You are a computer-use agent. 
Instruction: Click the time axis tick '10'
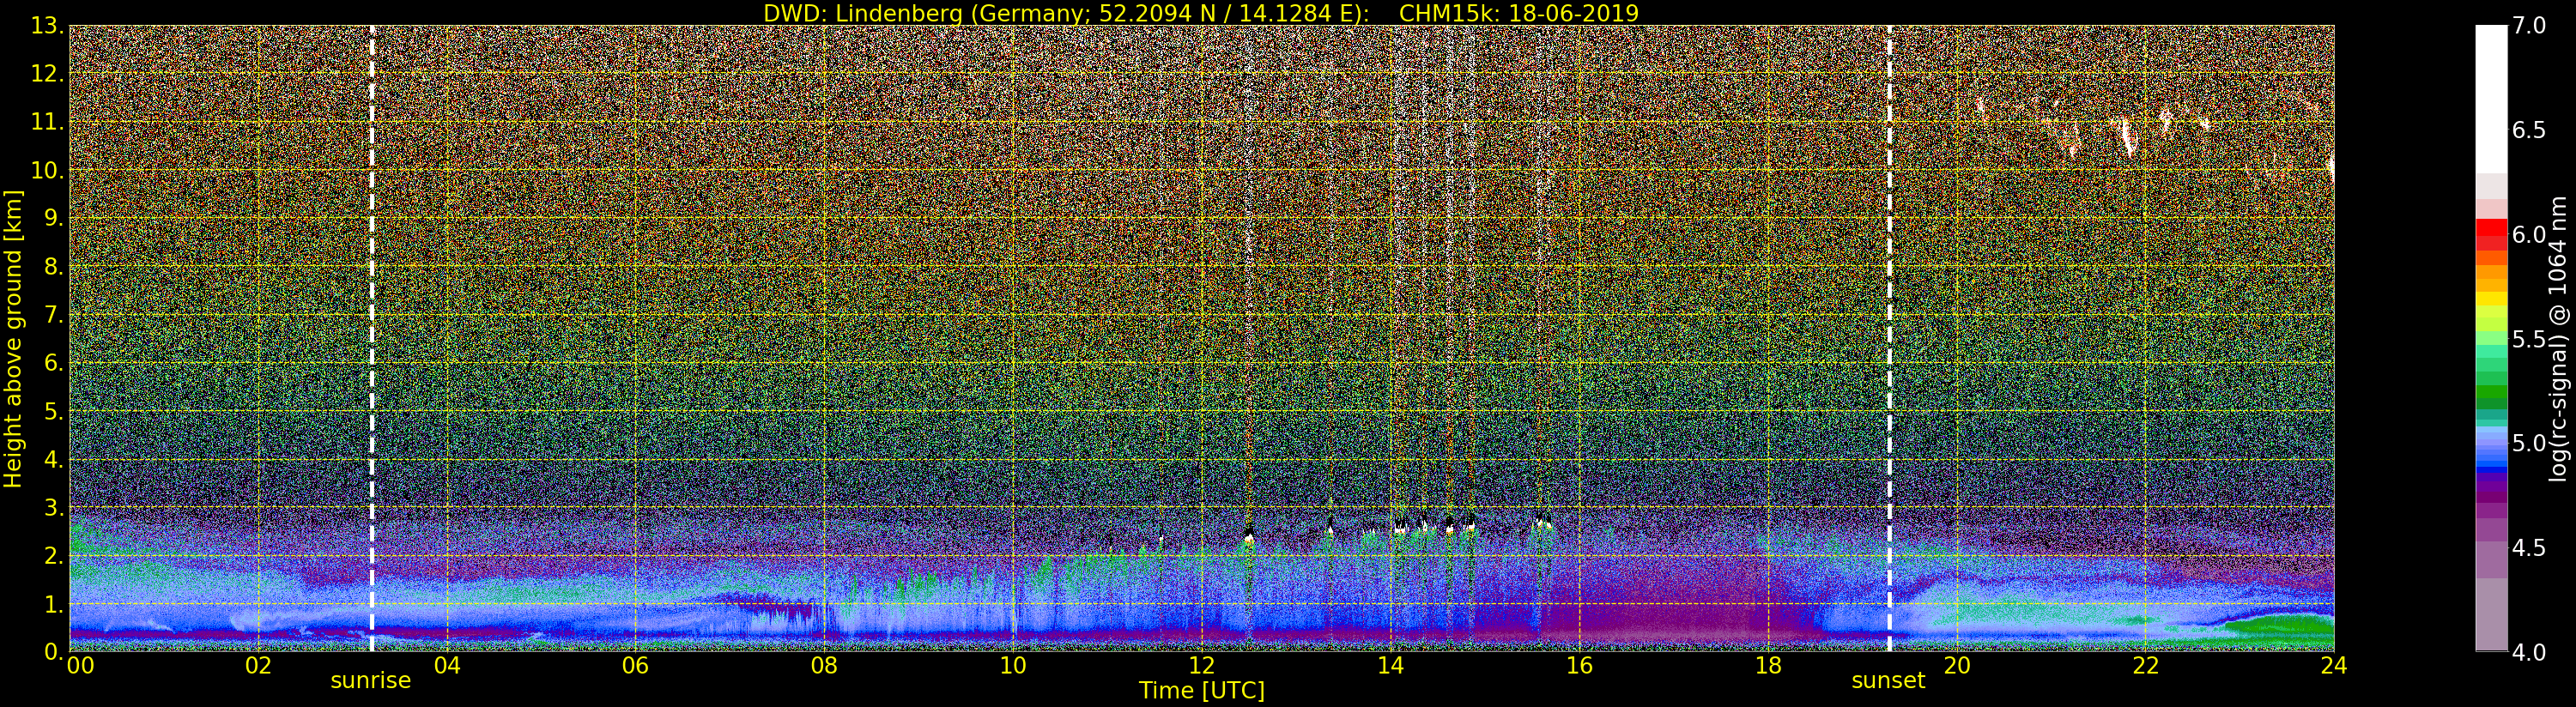tap(1013, 666)
